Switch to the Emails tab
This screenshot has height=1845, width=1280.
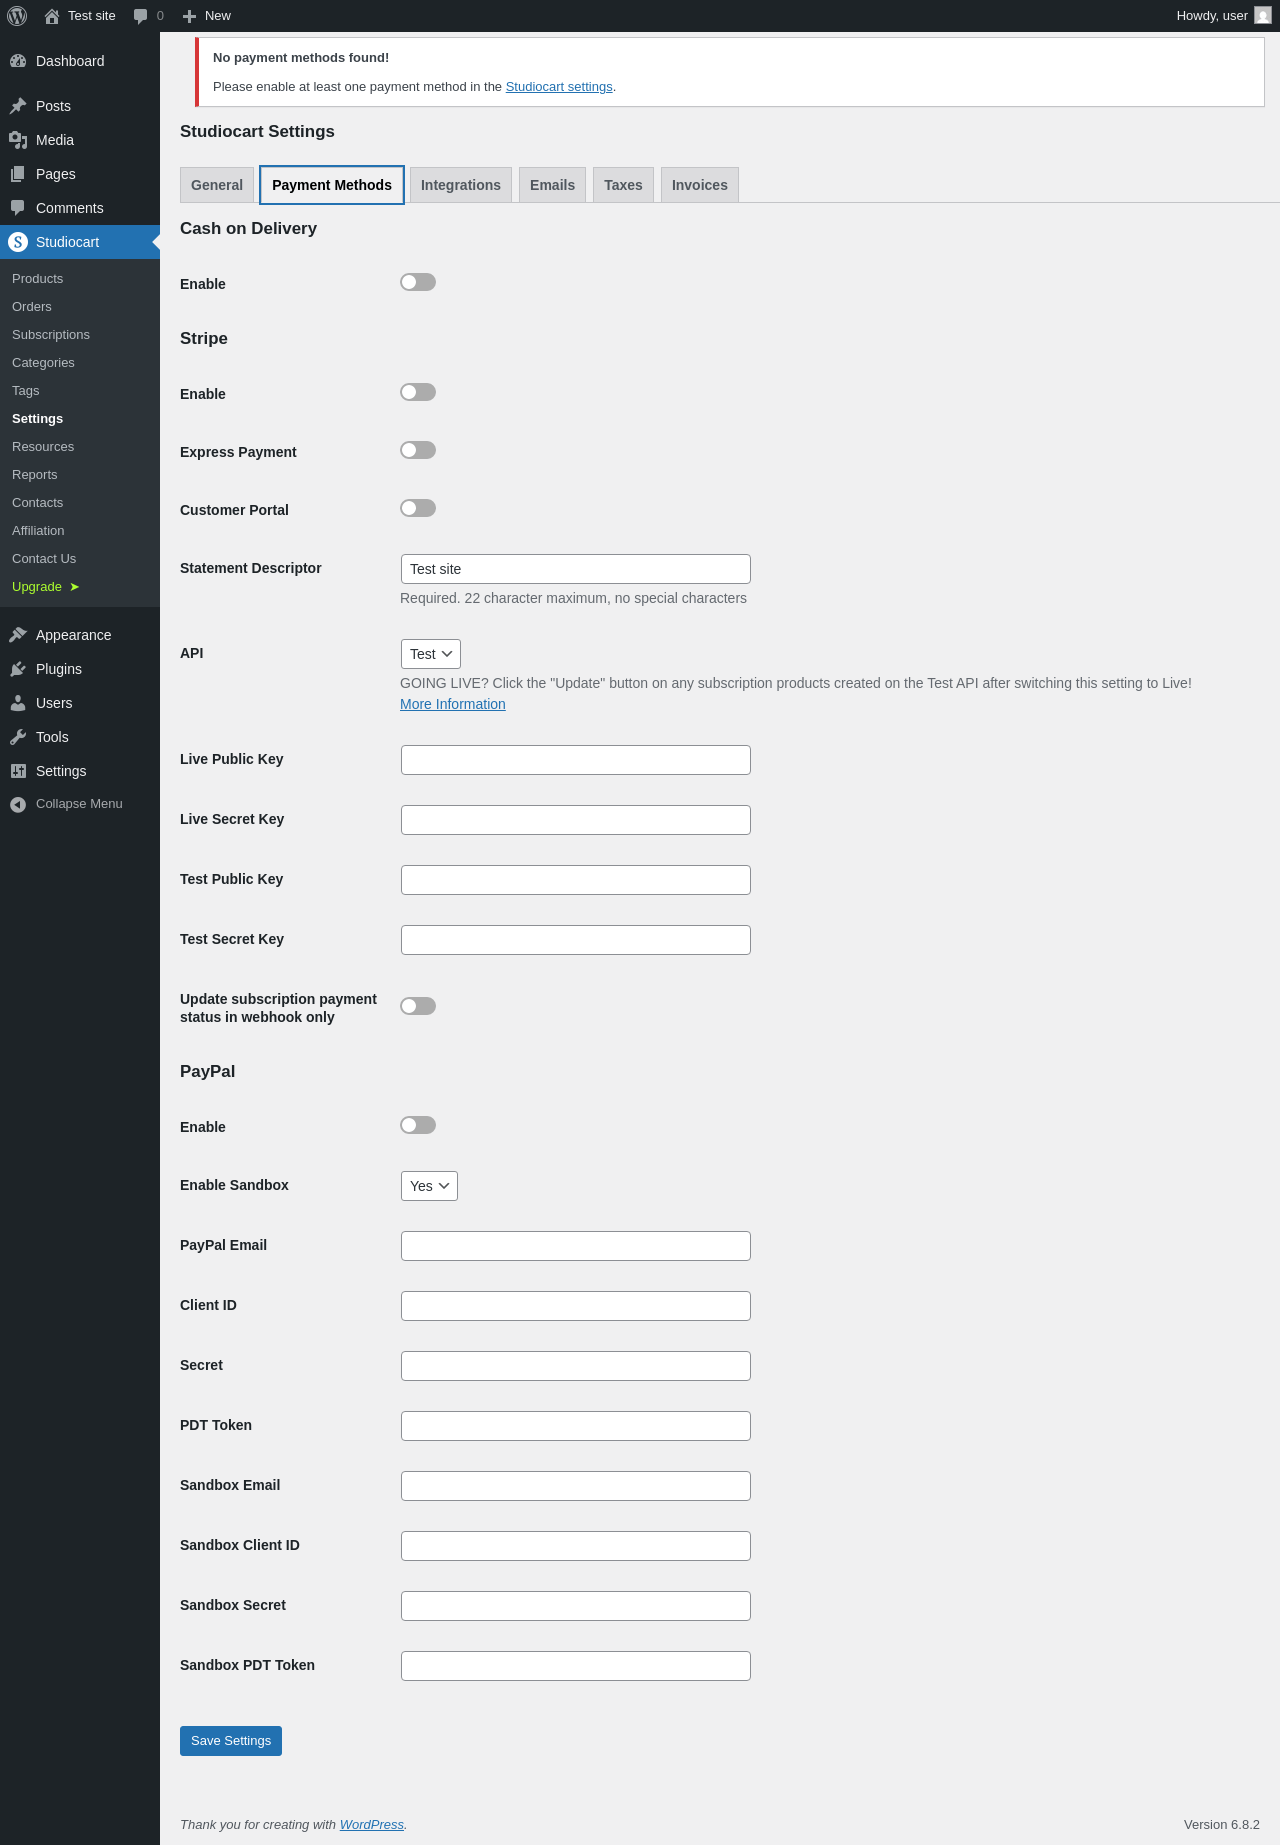click(x=552, y=185)
